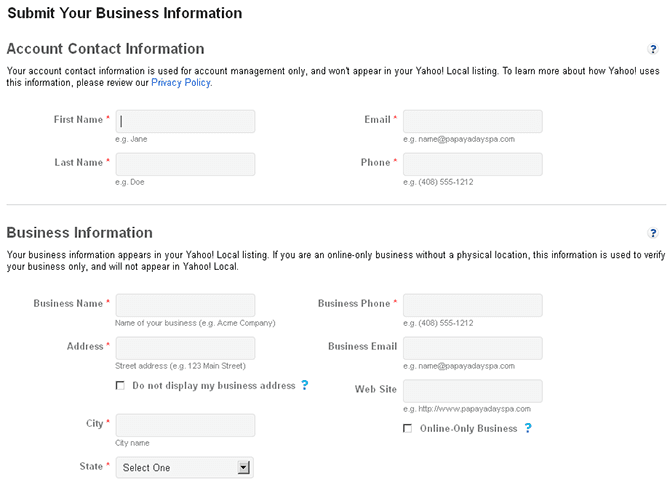Click the Business Email field
Screen dimensions: 670x482
coord(472,348)
